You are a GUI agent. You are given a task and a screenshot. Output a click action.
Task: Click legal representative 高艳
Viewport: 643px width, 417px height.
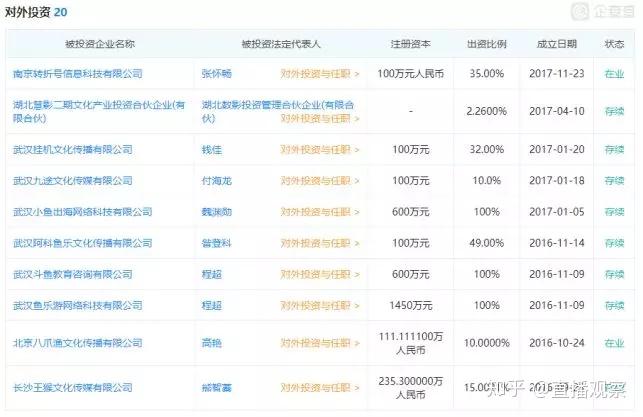211,343
